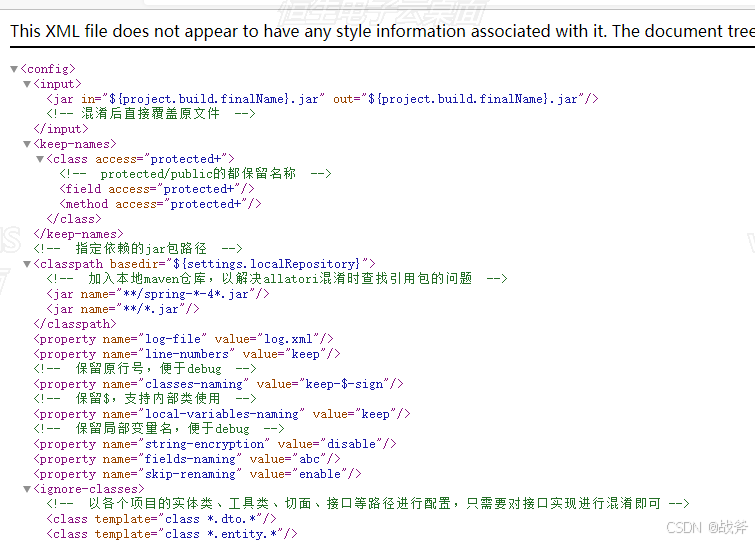Collapse the ignore-classes node
The width and height of the screenshot is (755, 541).
click(27, 489)
